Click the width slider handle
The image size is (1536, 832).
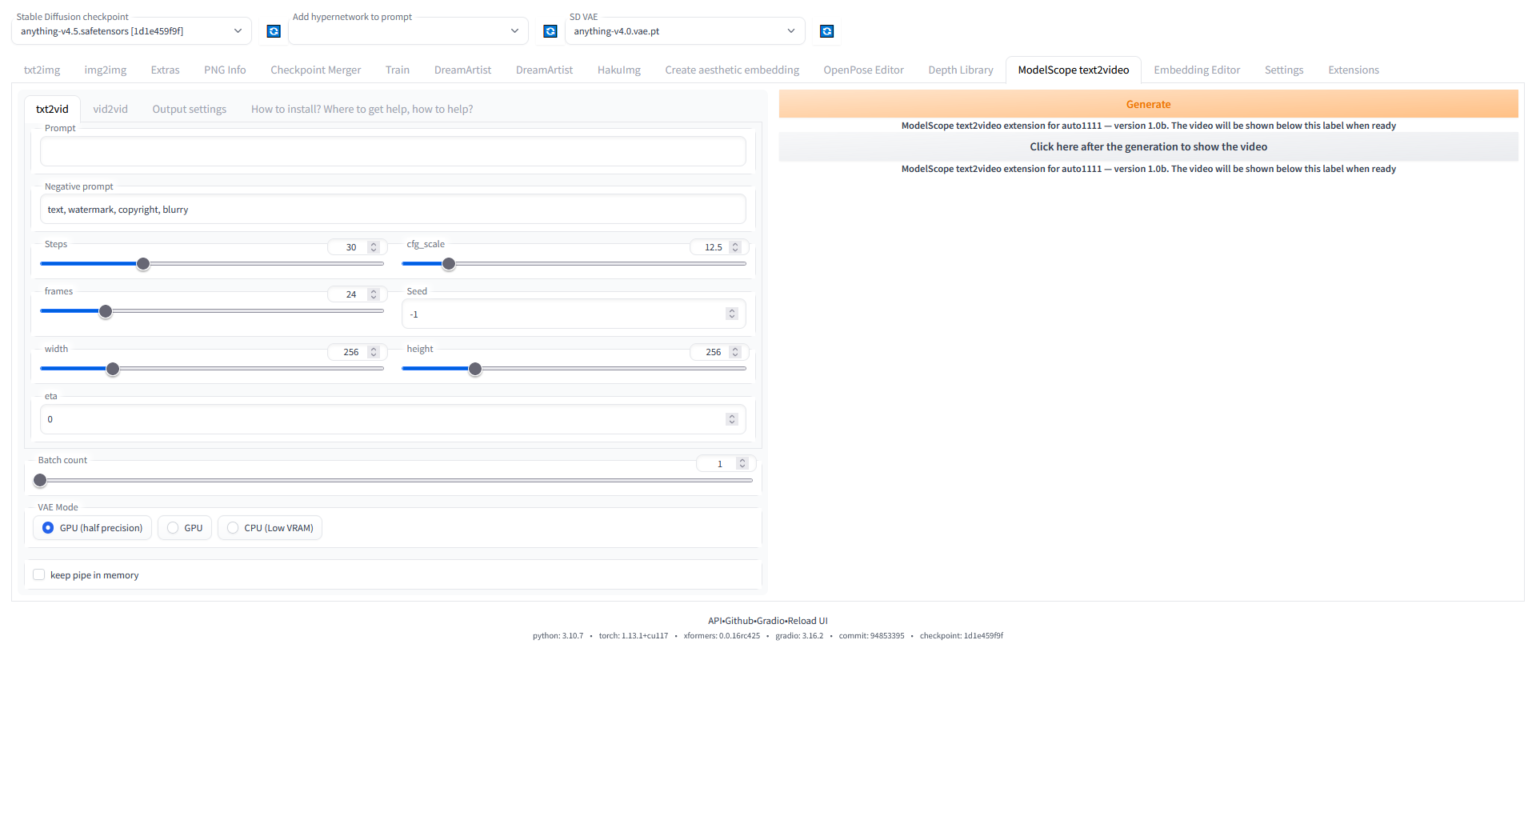point(113,369)
